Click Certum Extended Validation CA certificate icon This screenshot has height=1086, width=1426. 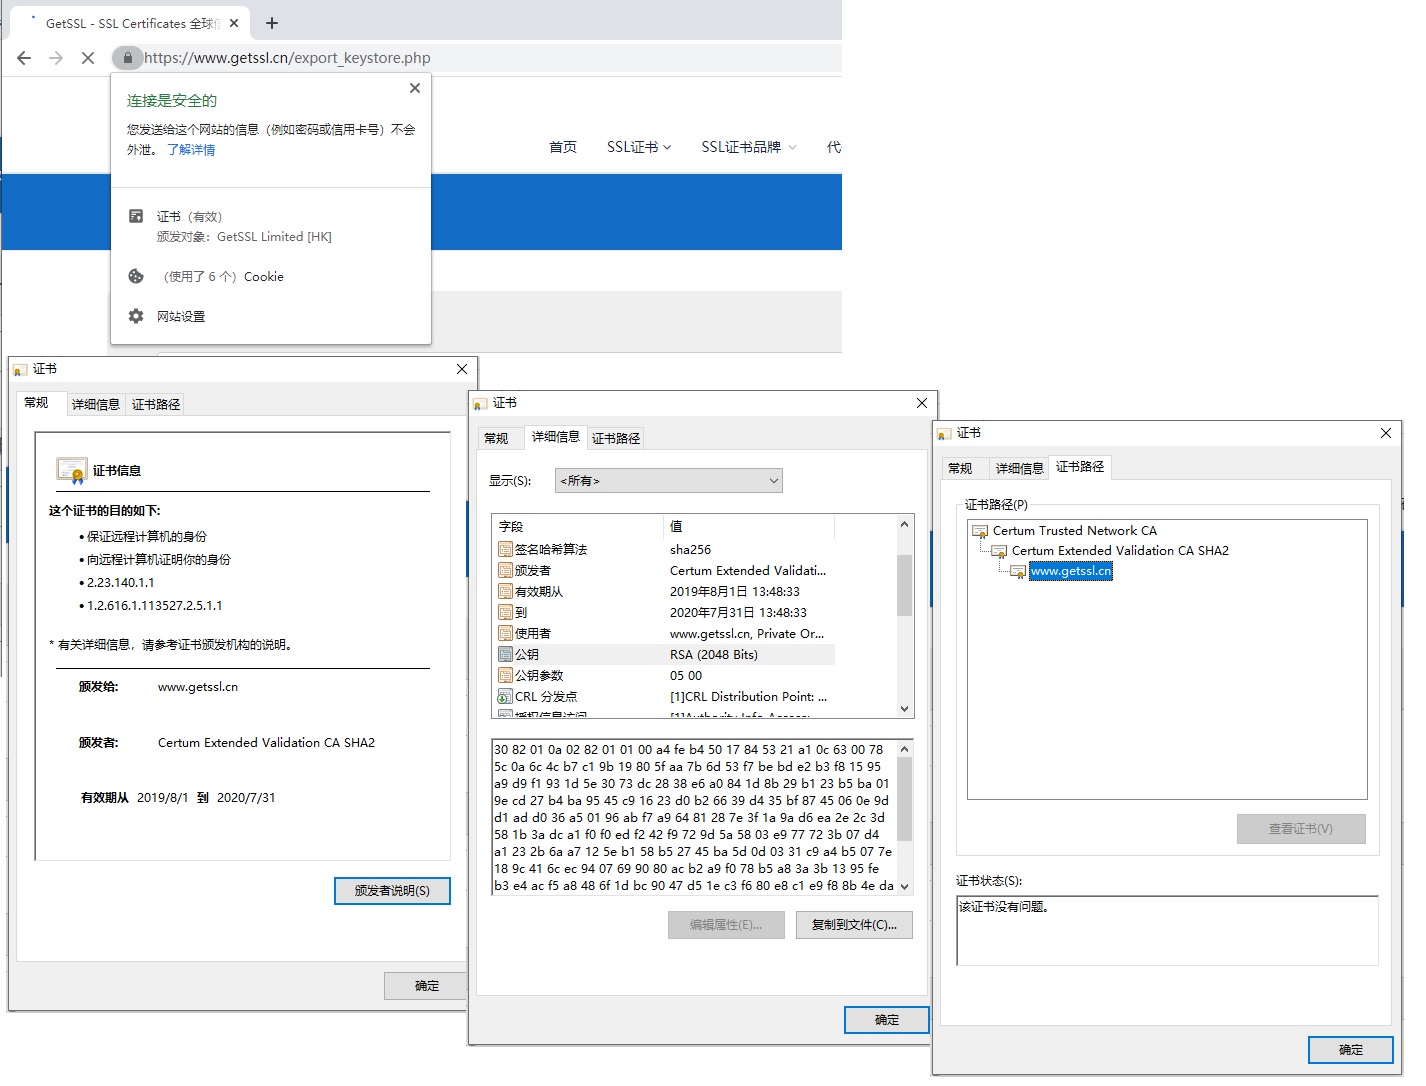point(999,551)
